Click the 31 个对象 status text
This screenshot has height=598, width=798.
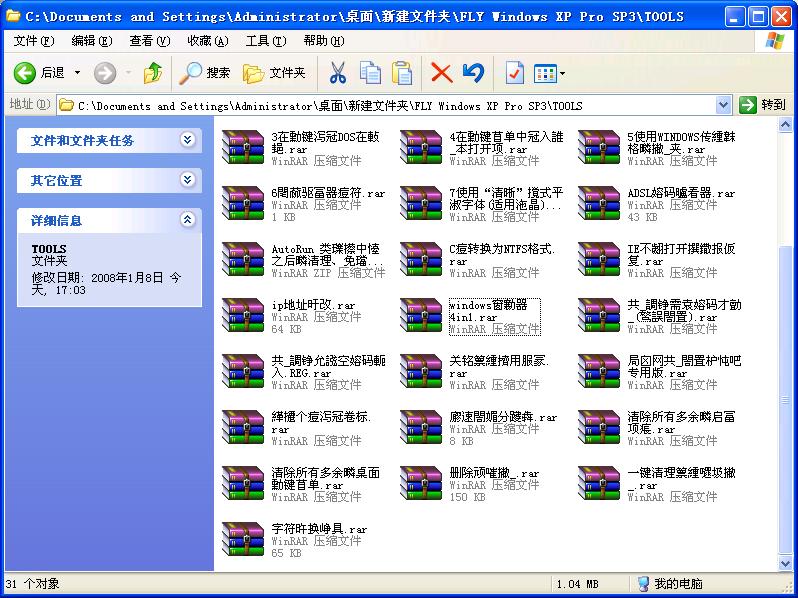coord(33,584)
